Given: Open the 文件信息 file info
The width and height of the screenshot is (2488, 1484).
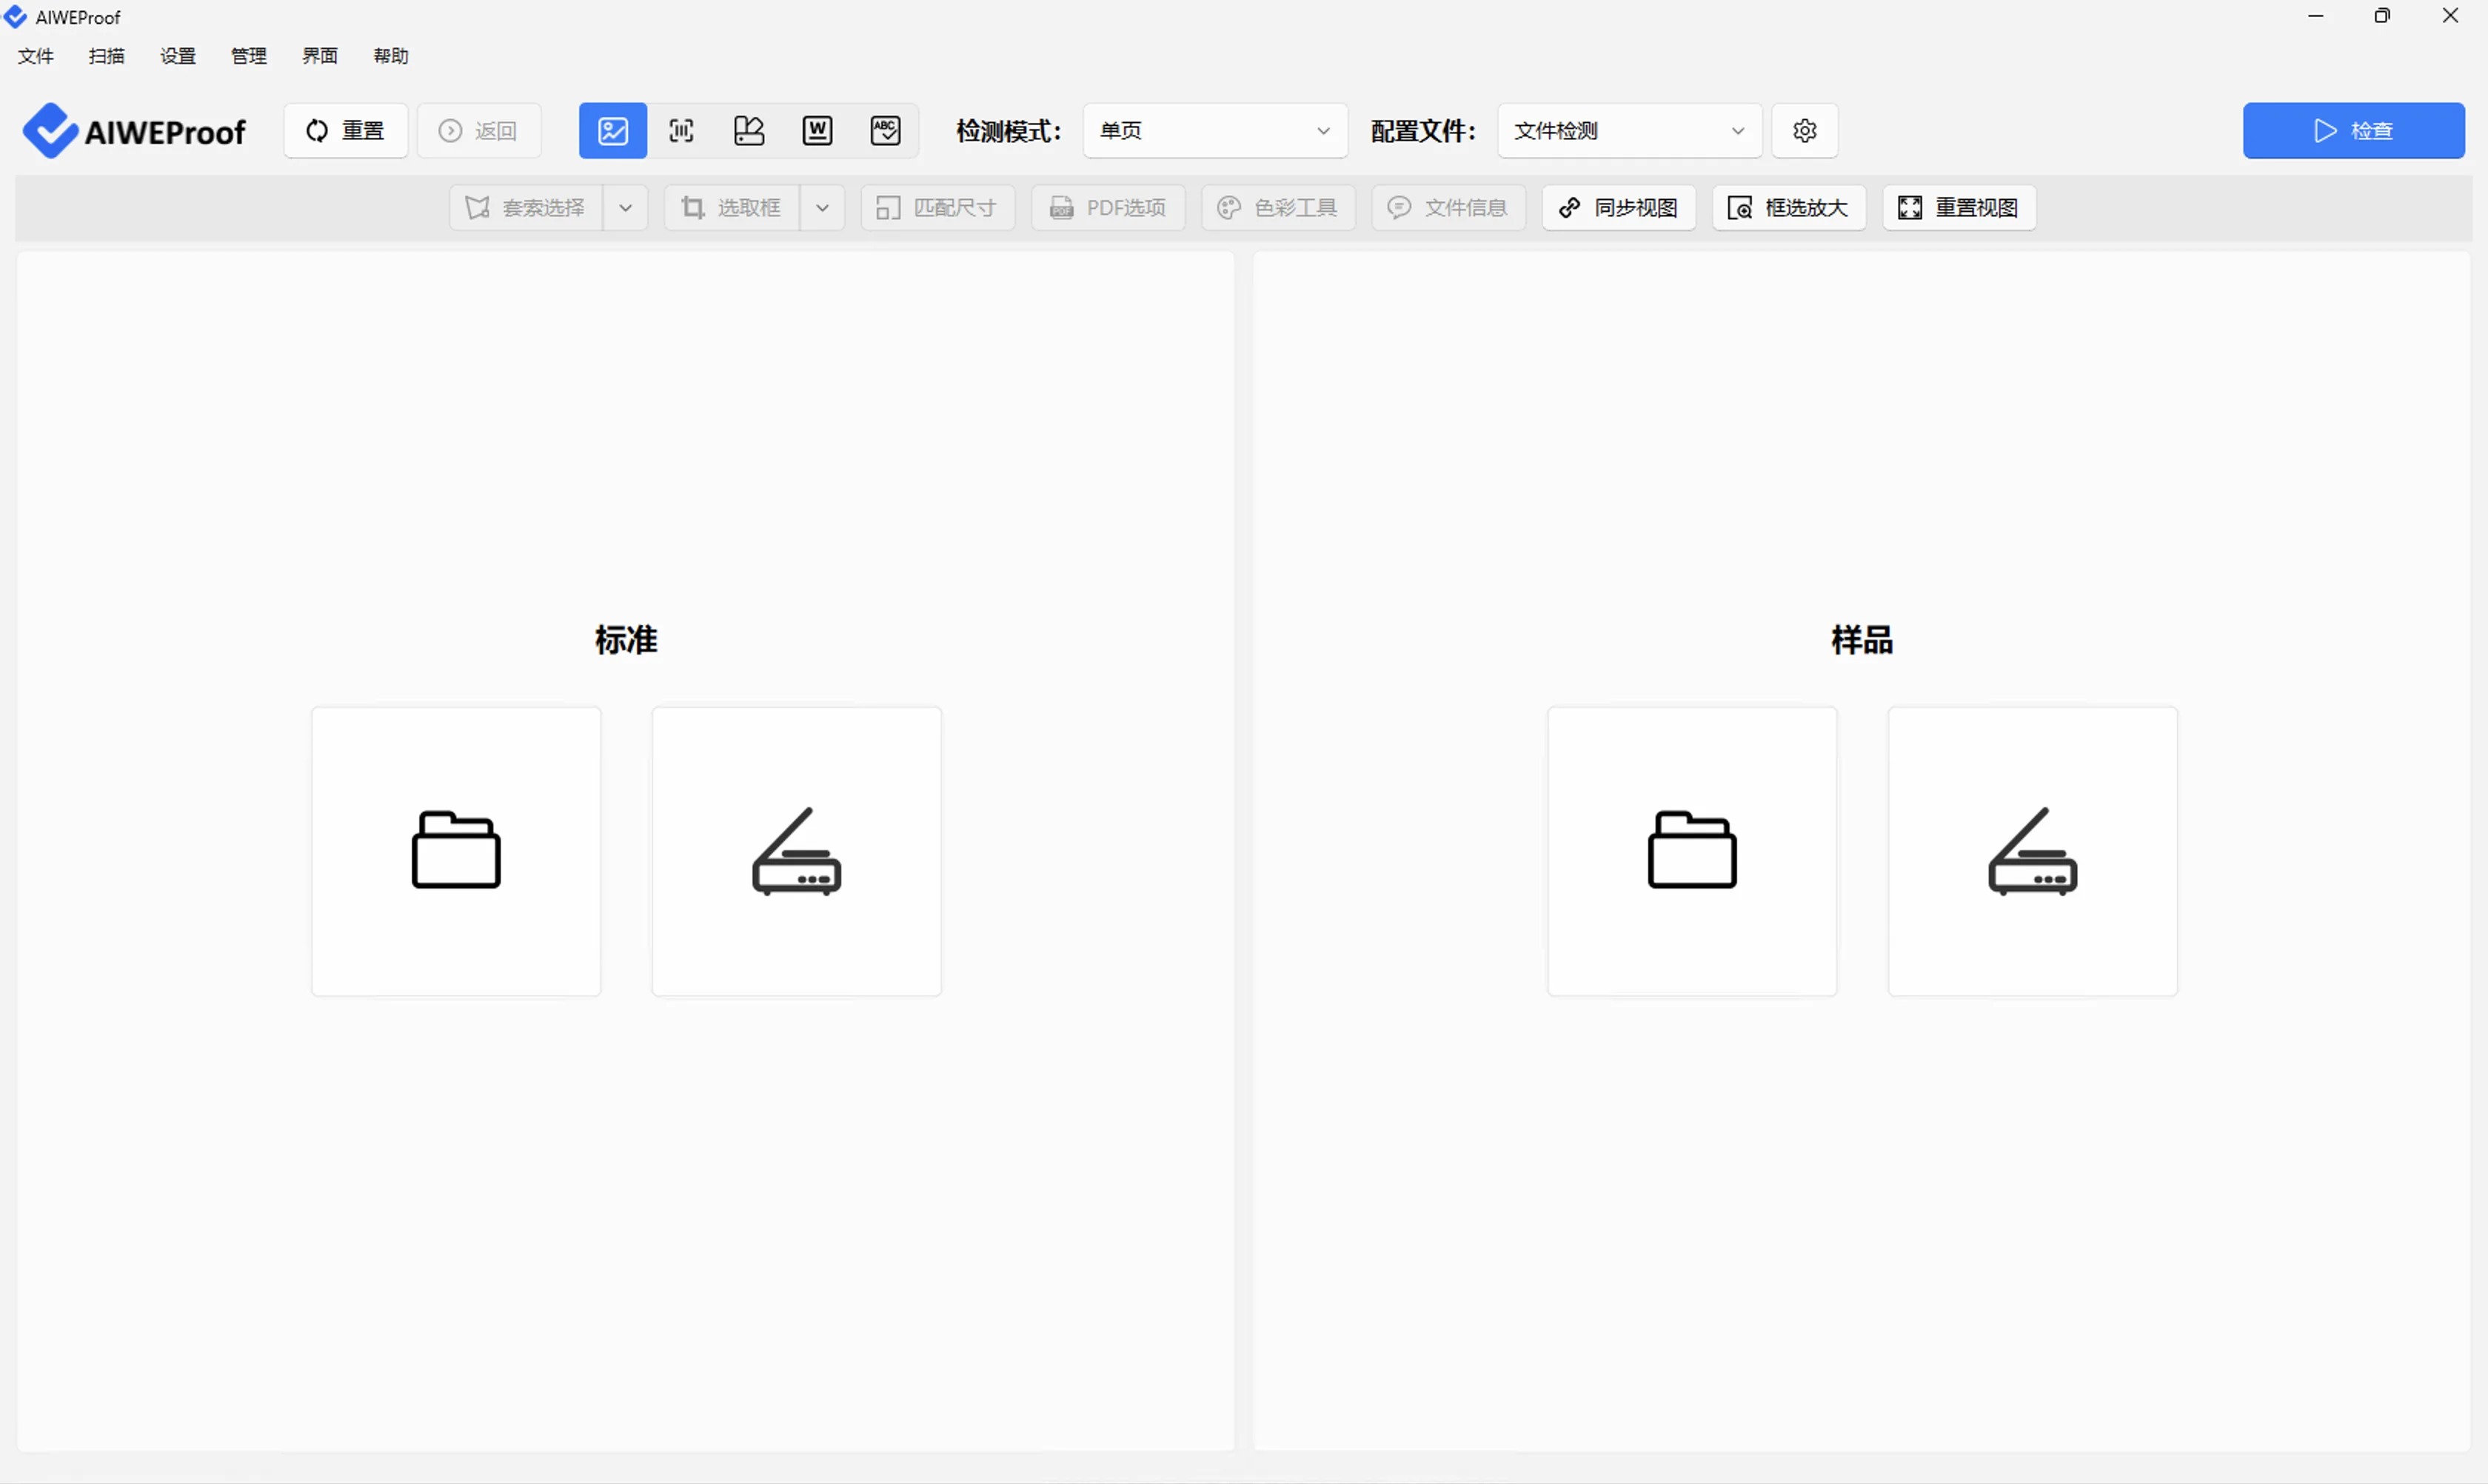Looking at the screenshot, I should coord(1448,207).
